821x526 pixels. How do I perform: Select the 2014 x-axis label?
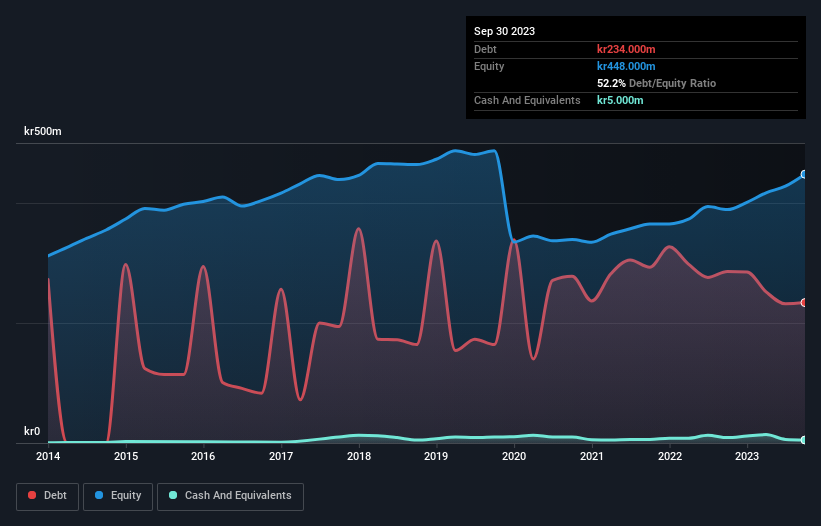(x=48, y=456)
